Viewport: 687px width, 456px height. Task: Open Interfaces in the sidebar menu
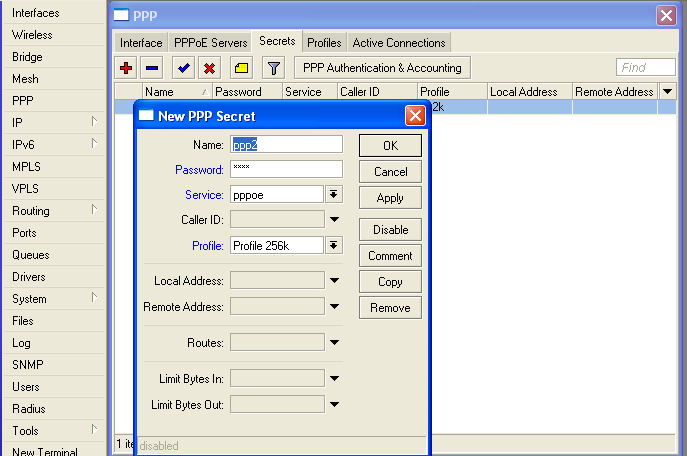point(53,13)
